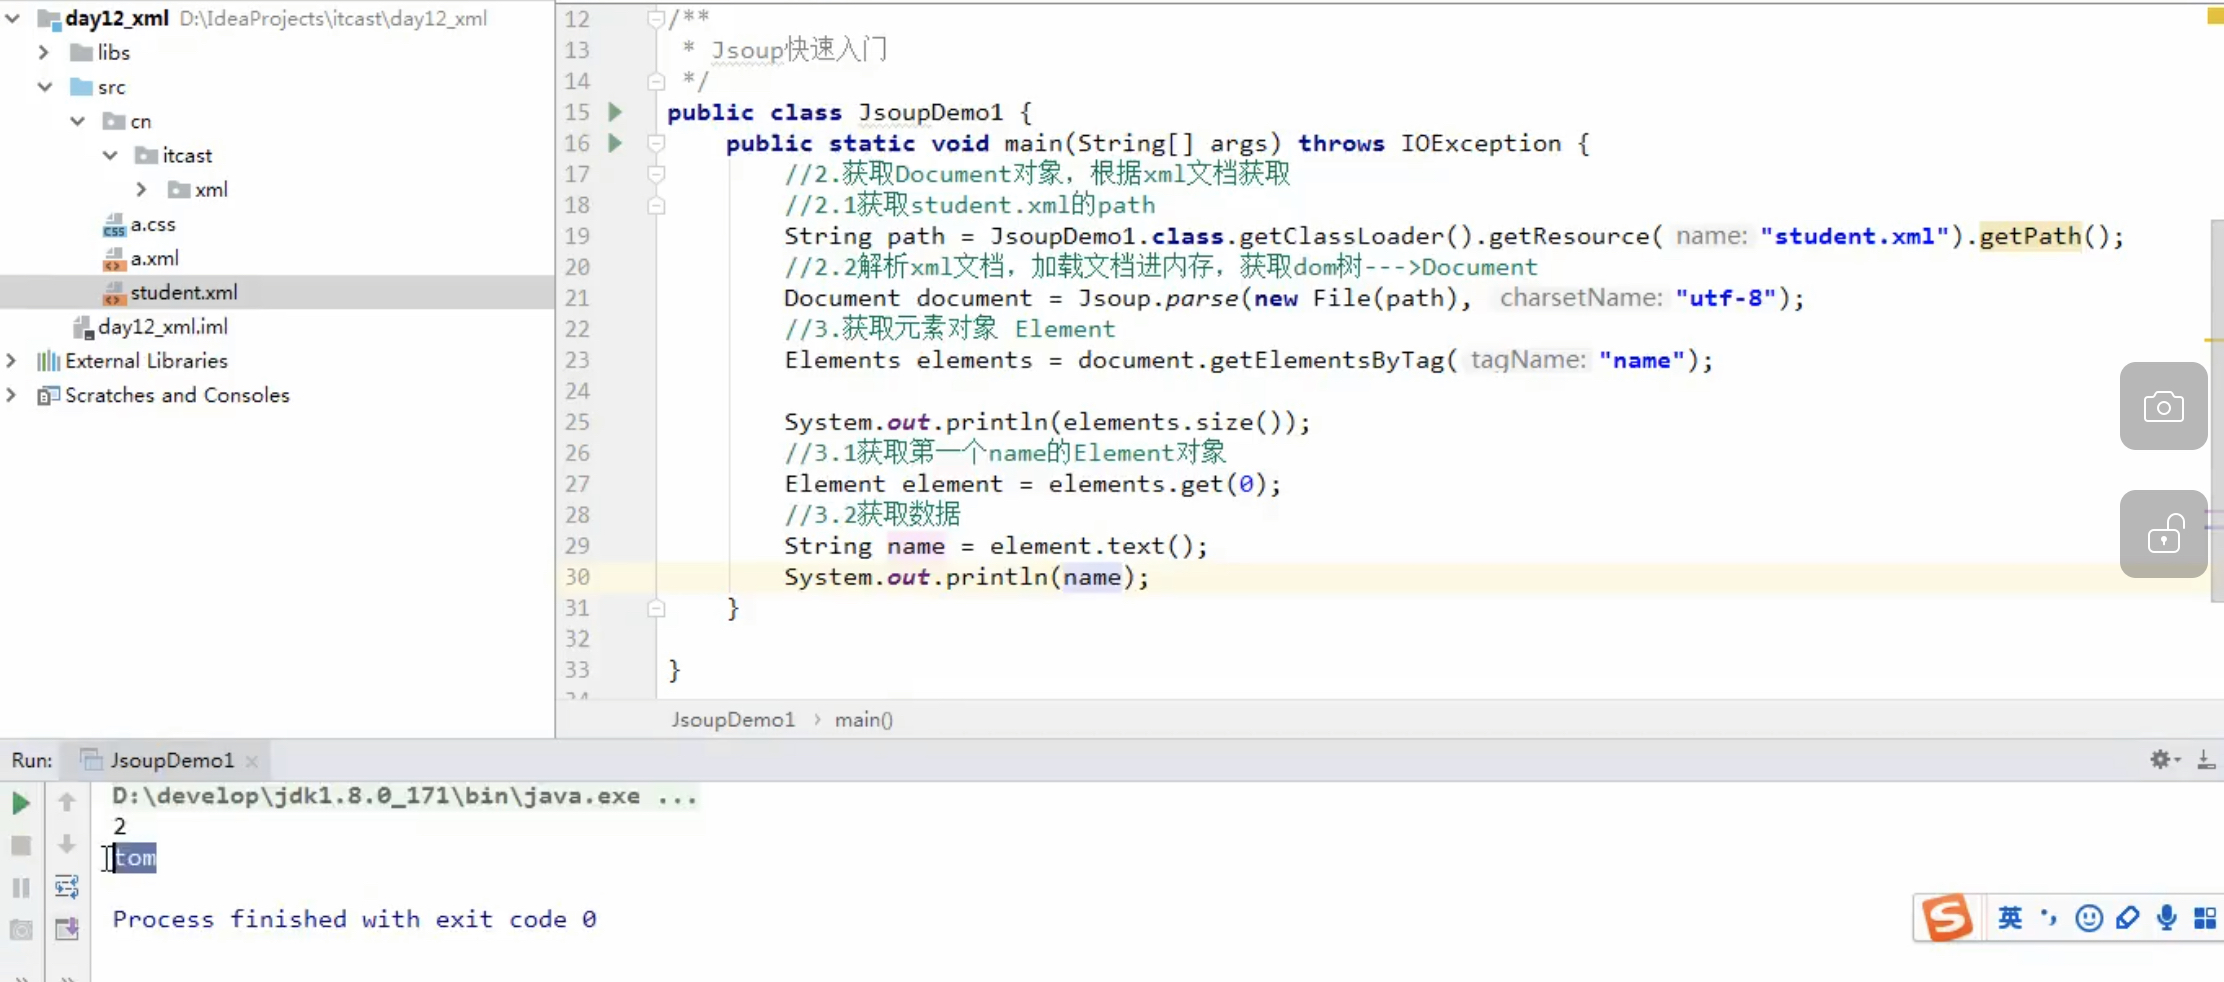Click JsoupDemo1 in editor breadcrumb

pyautogui.click(x=733, y=719)
